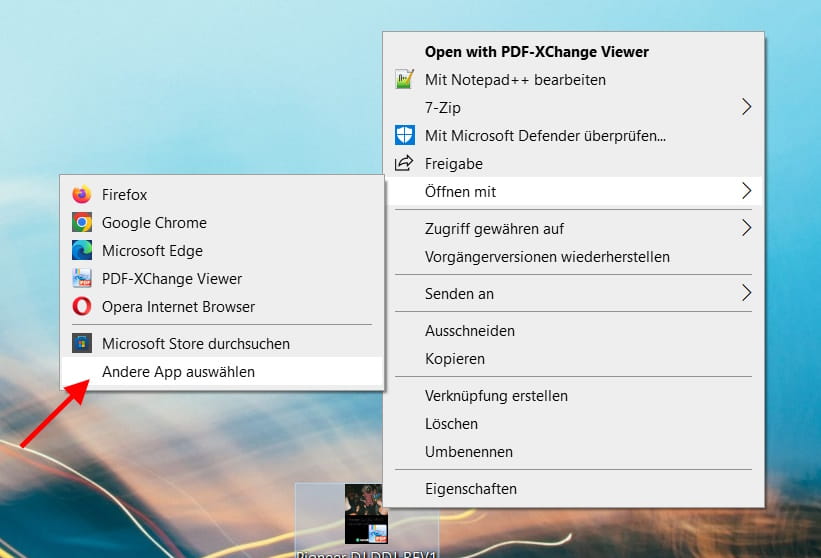
Task: Select the PDF file thumbnail on desktop
Action: coord(366,514)
